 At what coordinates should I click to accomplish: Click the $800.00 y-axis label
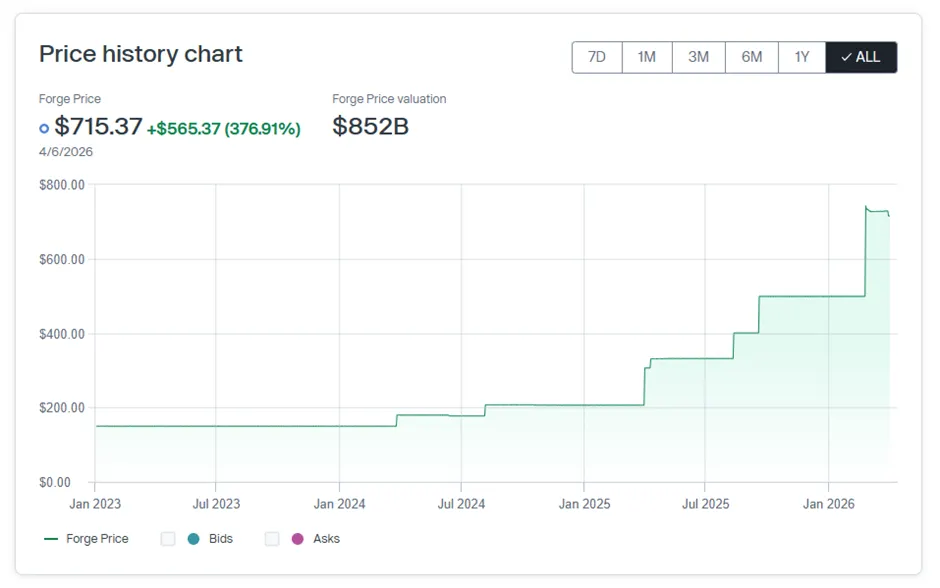coord(62,185)
